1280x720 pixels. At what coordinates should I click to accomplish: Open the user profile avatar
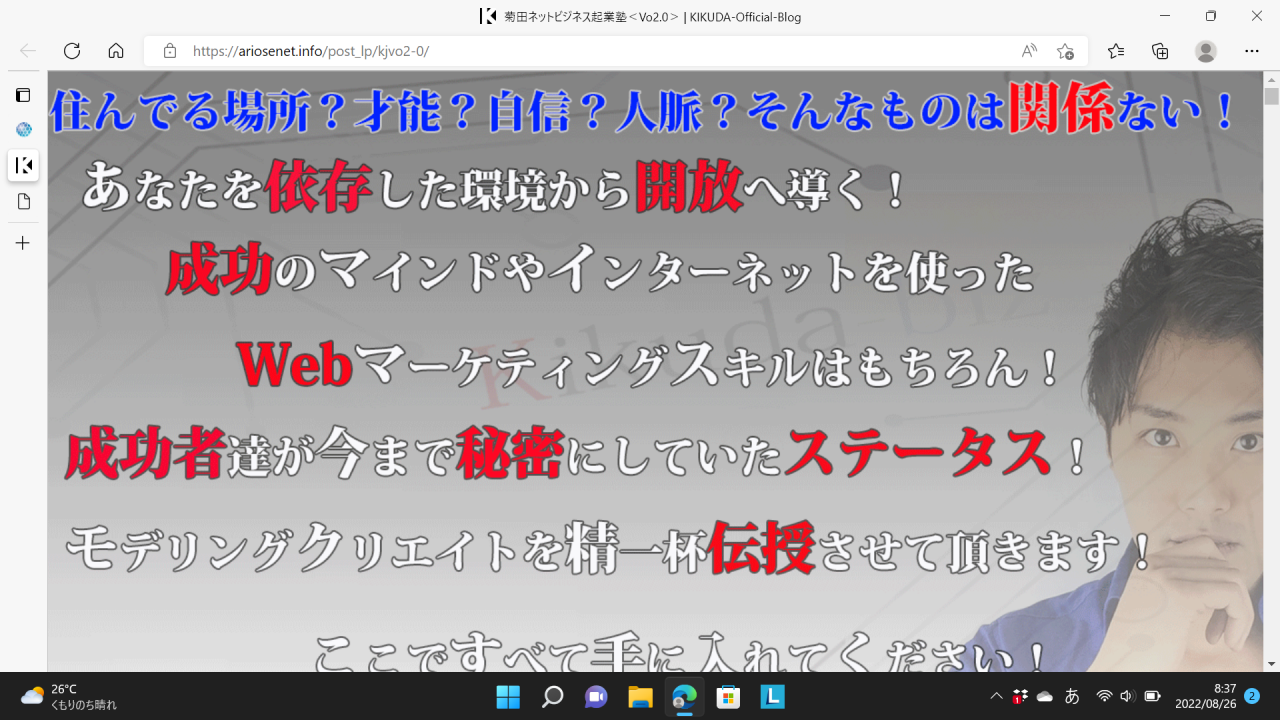(x=1206, y=51)
